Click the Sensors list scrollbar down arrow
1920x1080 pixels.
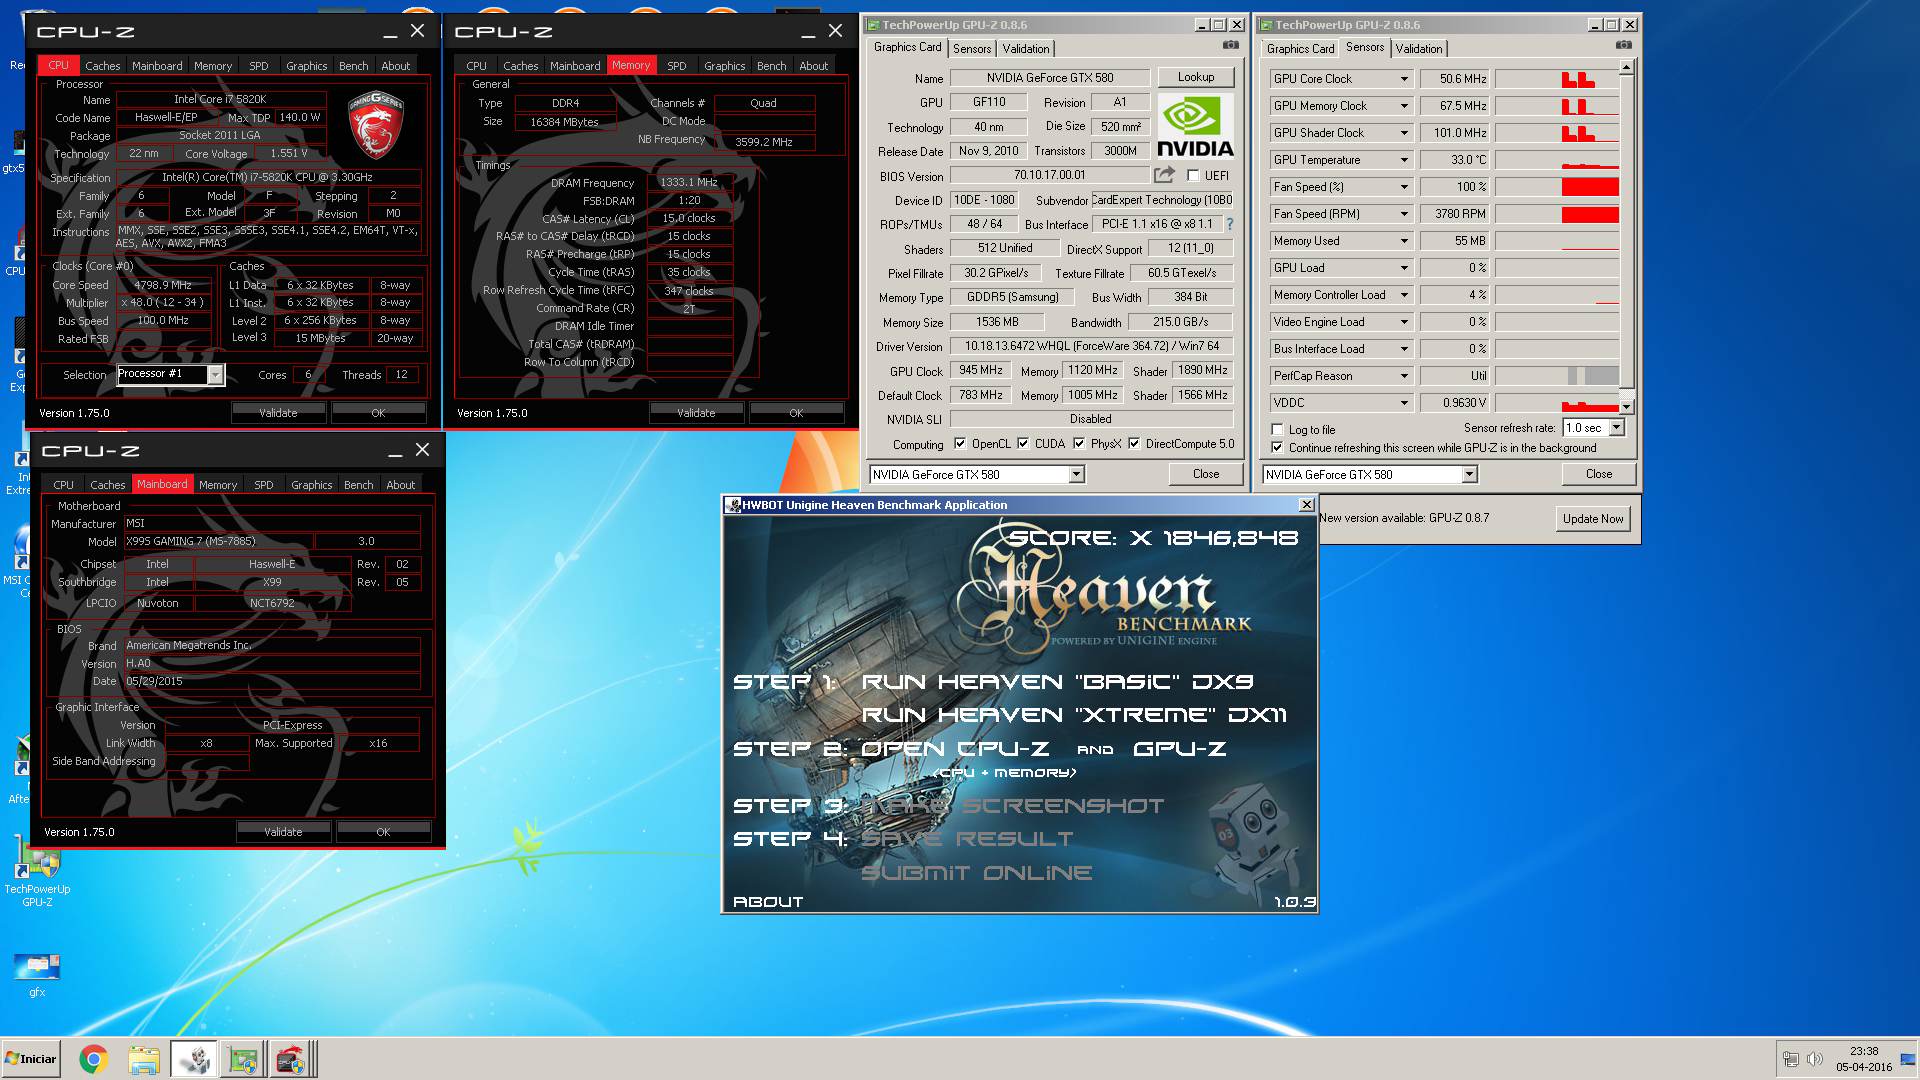tap(1626, 406)
